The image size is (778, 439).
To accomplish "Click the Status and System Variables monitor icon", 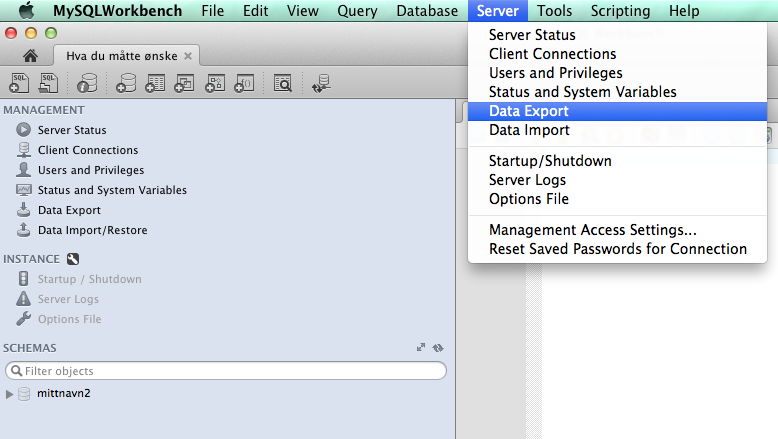I will tap(23, 189).
